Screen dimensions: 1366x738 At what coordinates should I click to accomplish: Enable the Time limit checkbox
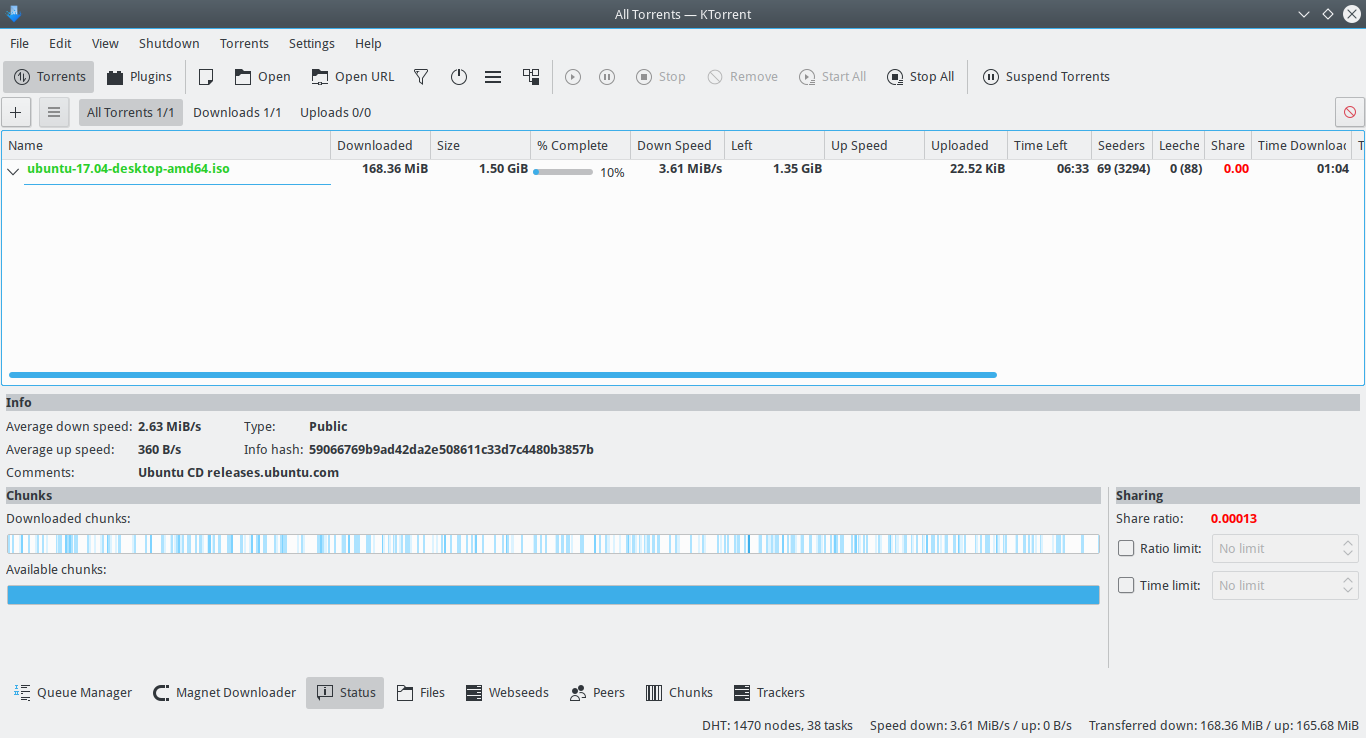(x=1126, y=585)
